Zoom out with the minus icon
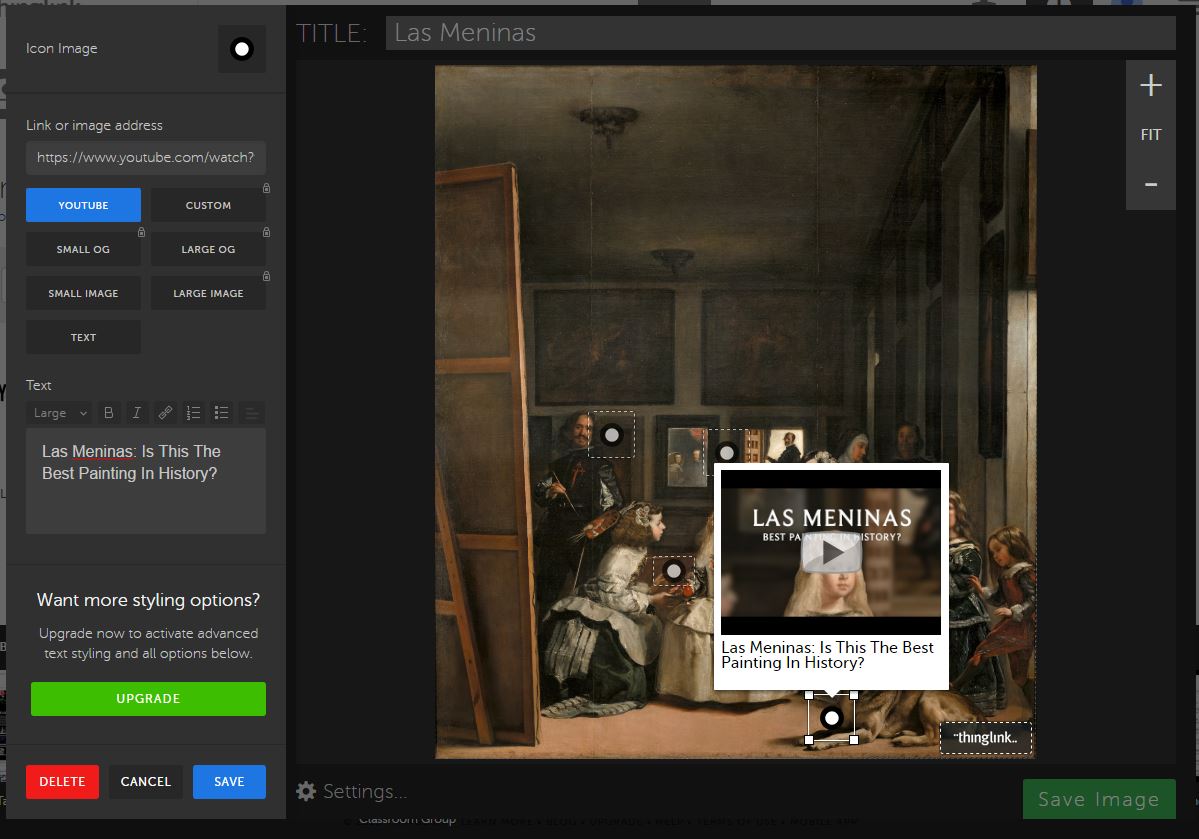Screen dimensions: 1199x839 click(x=1151, y=184)
